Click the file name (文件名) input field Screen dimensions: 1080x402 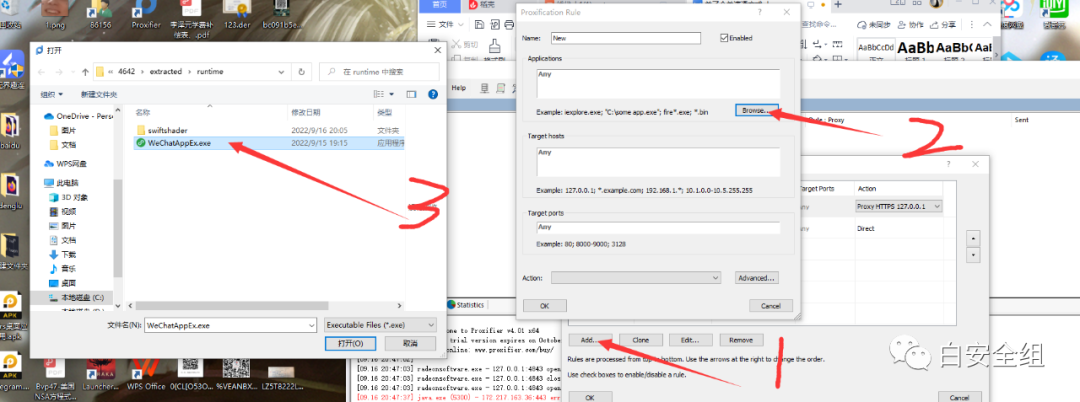(225, 324)
